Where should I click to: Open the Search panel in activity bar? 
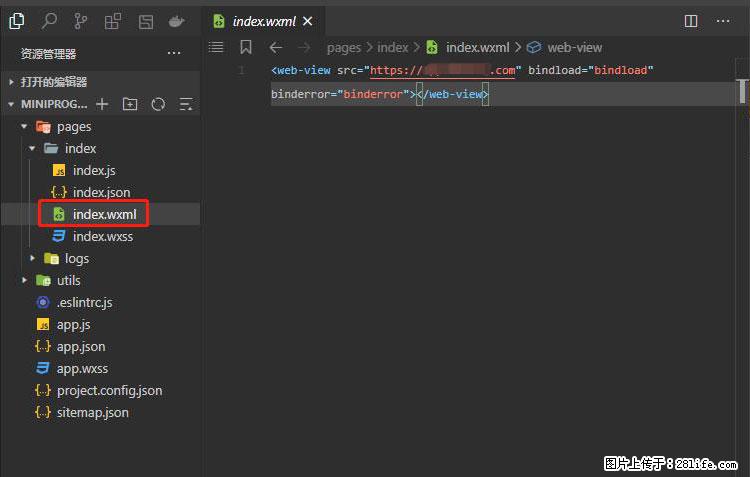coord(49,20)
